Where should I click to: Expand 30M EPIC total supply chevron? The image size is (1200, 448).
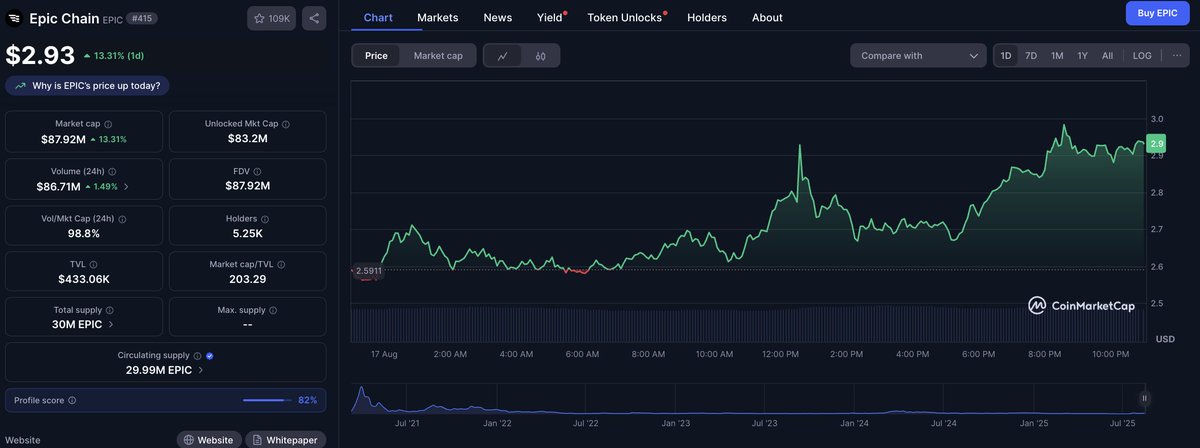point(111,324)
